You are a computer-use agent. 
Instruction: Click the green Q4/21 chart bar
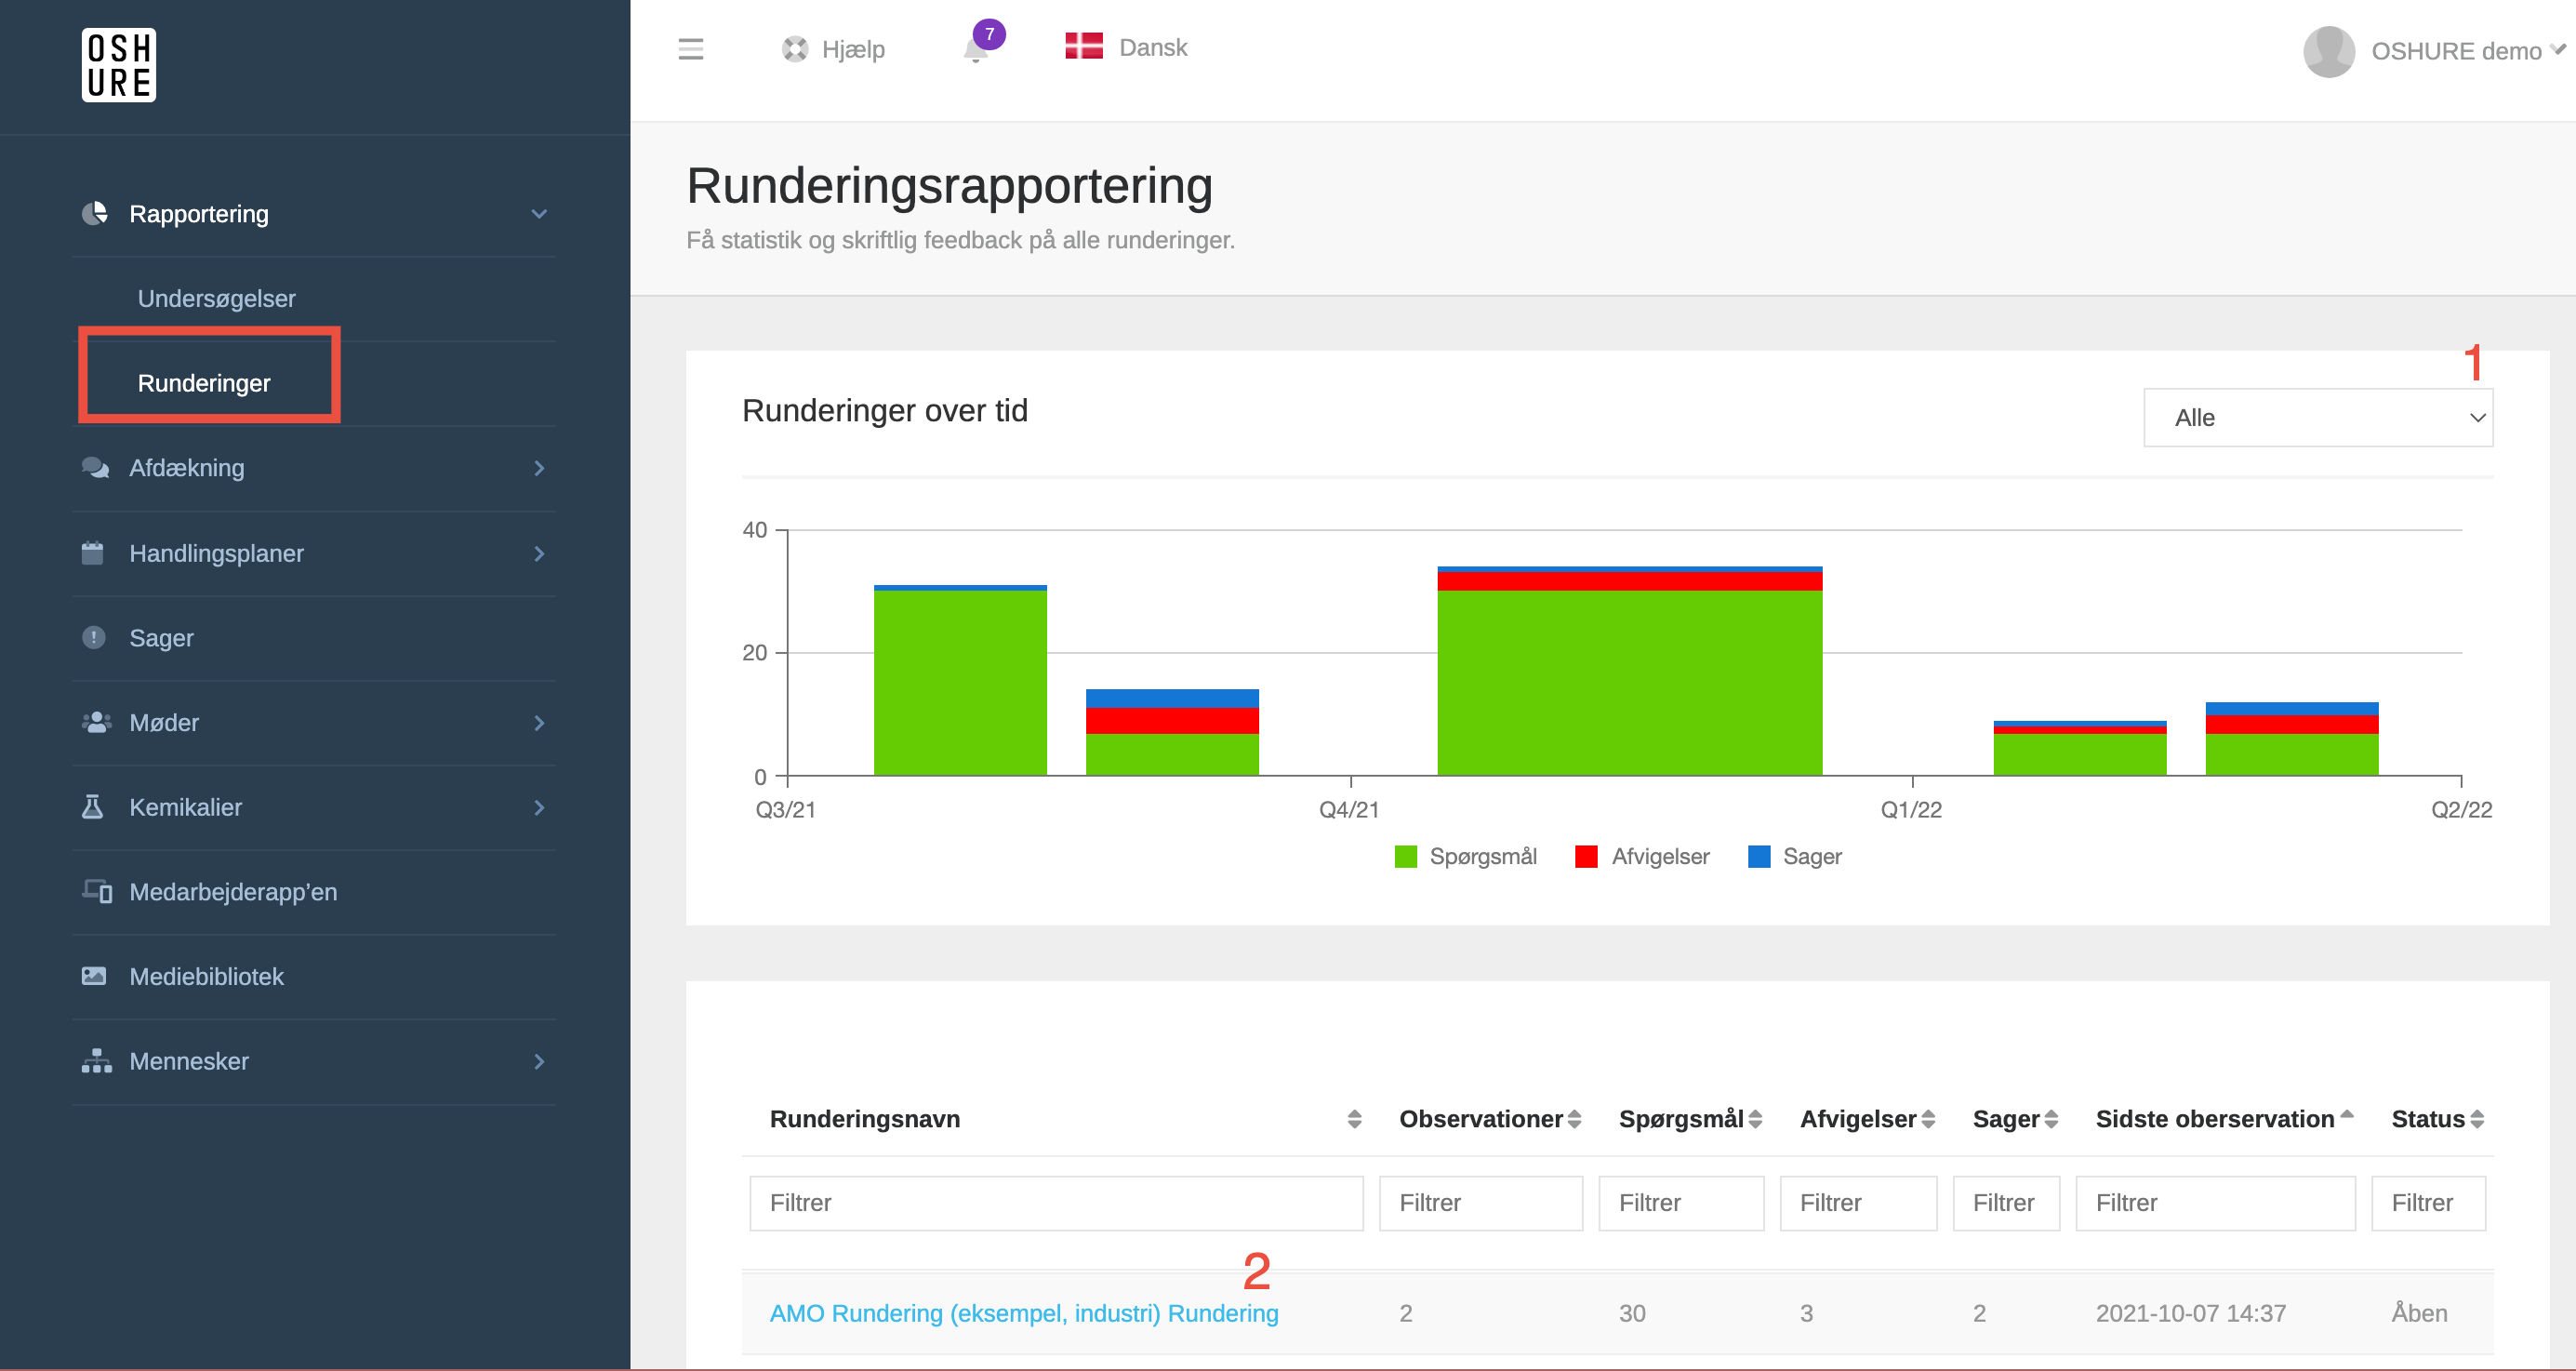pos(1629,682)
